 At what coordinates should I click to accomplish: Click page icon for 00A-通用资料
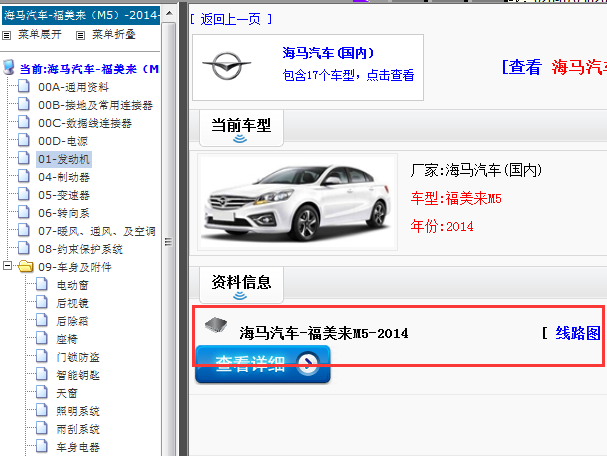click(24, 86)
